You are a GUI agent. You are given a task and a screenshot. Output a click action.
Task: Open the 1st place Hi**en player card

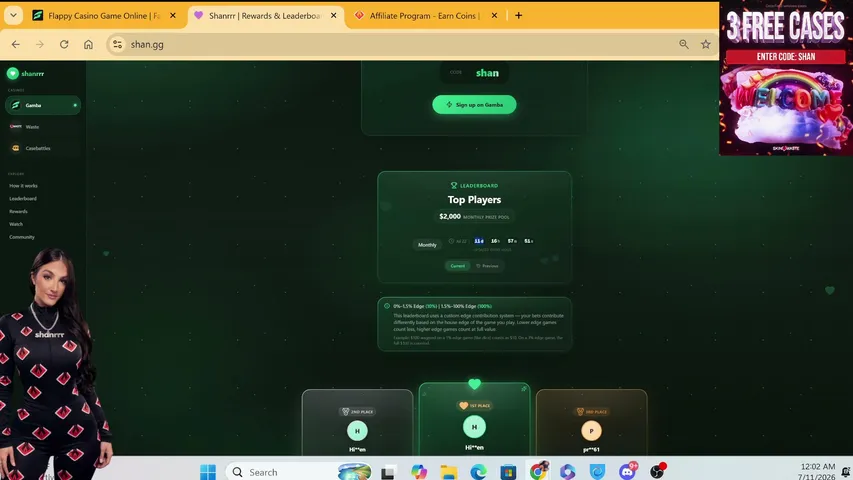pos(474,419)
